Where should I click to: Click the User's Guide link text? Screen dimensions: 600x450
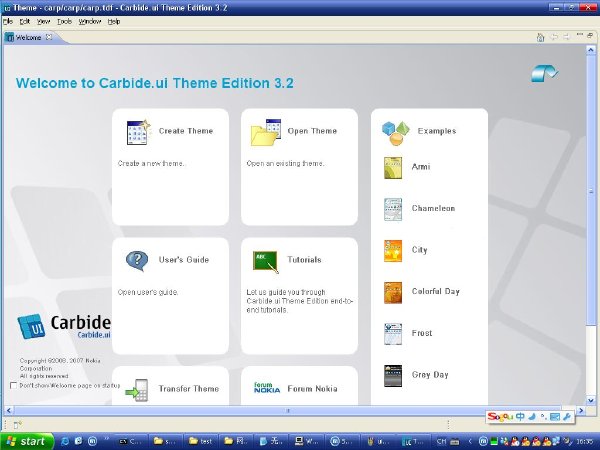point(184,260)
